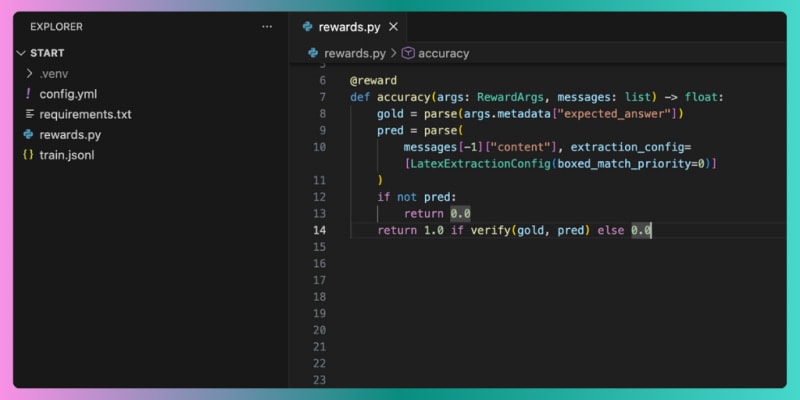Viewport: 800px width, 400px height.
Task: Close the rewards.py tab
Action: click(393, 27)
